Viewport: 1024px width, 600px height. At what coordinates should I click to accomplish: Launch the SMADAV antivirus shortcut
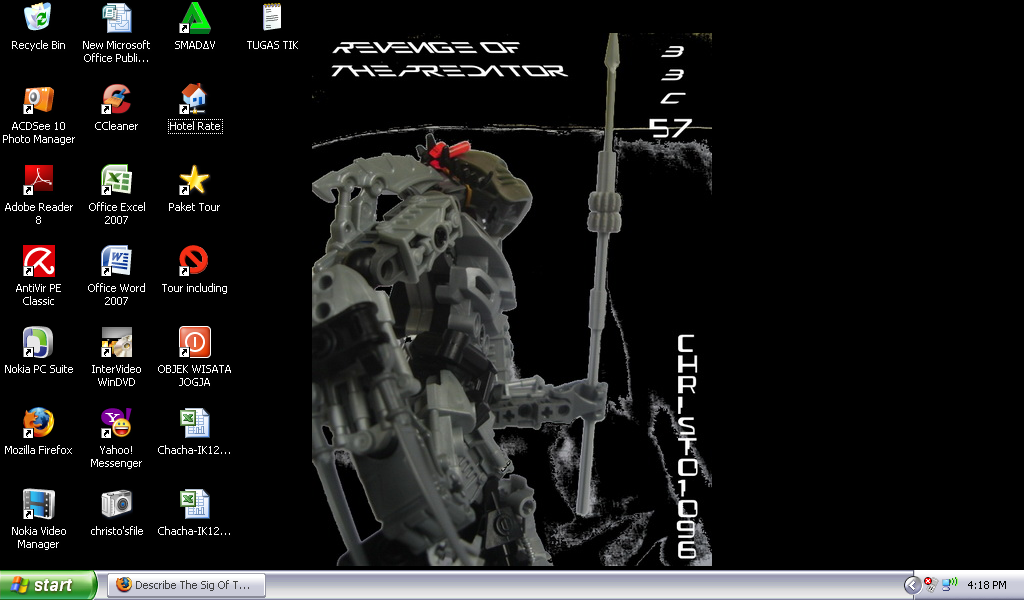[195, 18]
